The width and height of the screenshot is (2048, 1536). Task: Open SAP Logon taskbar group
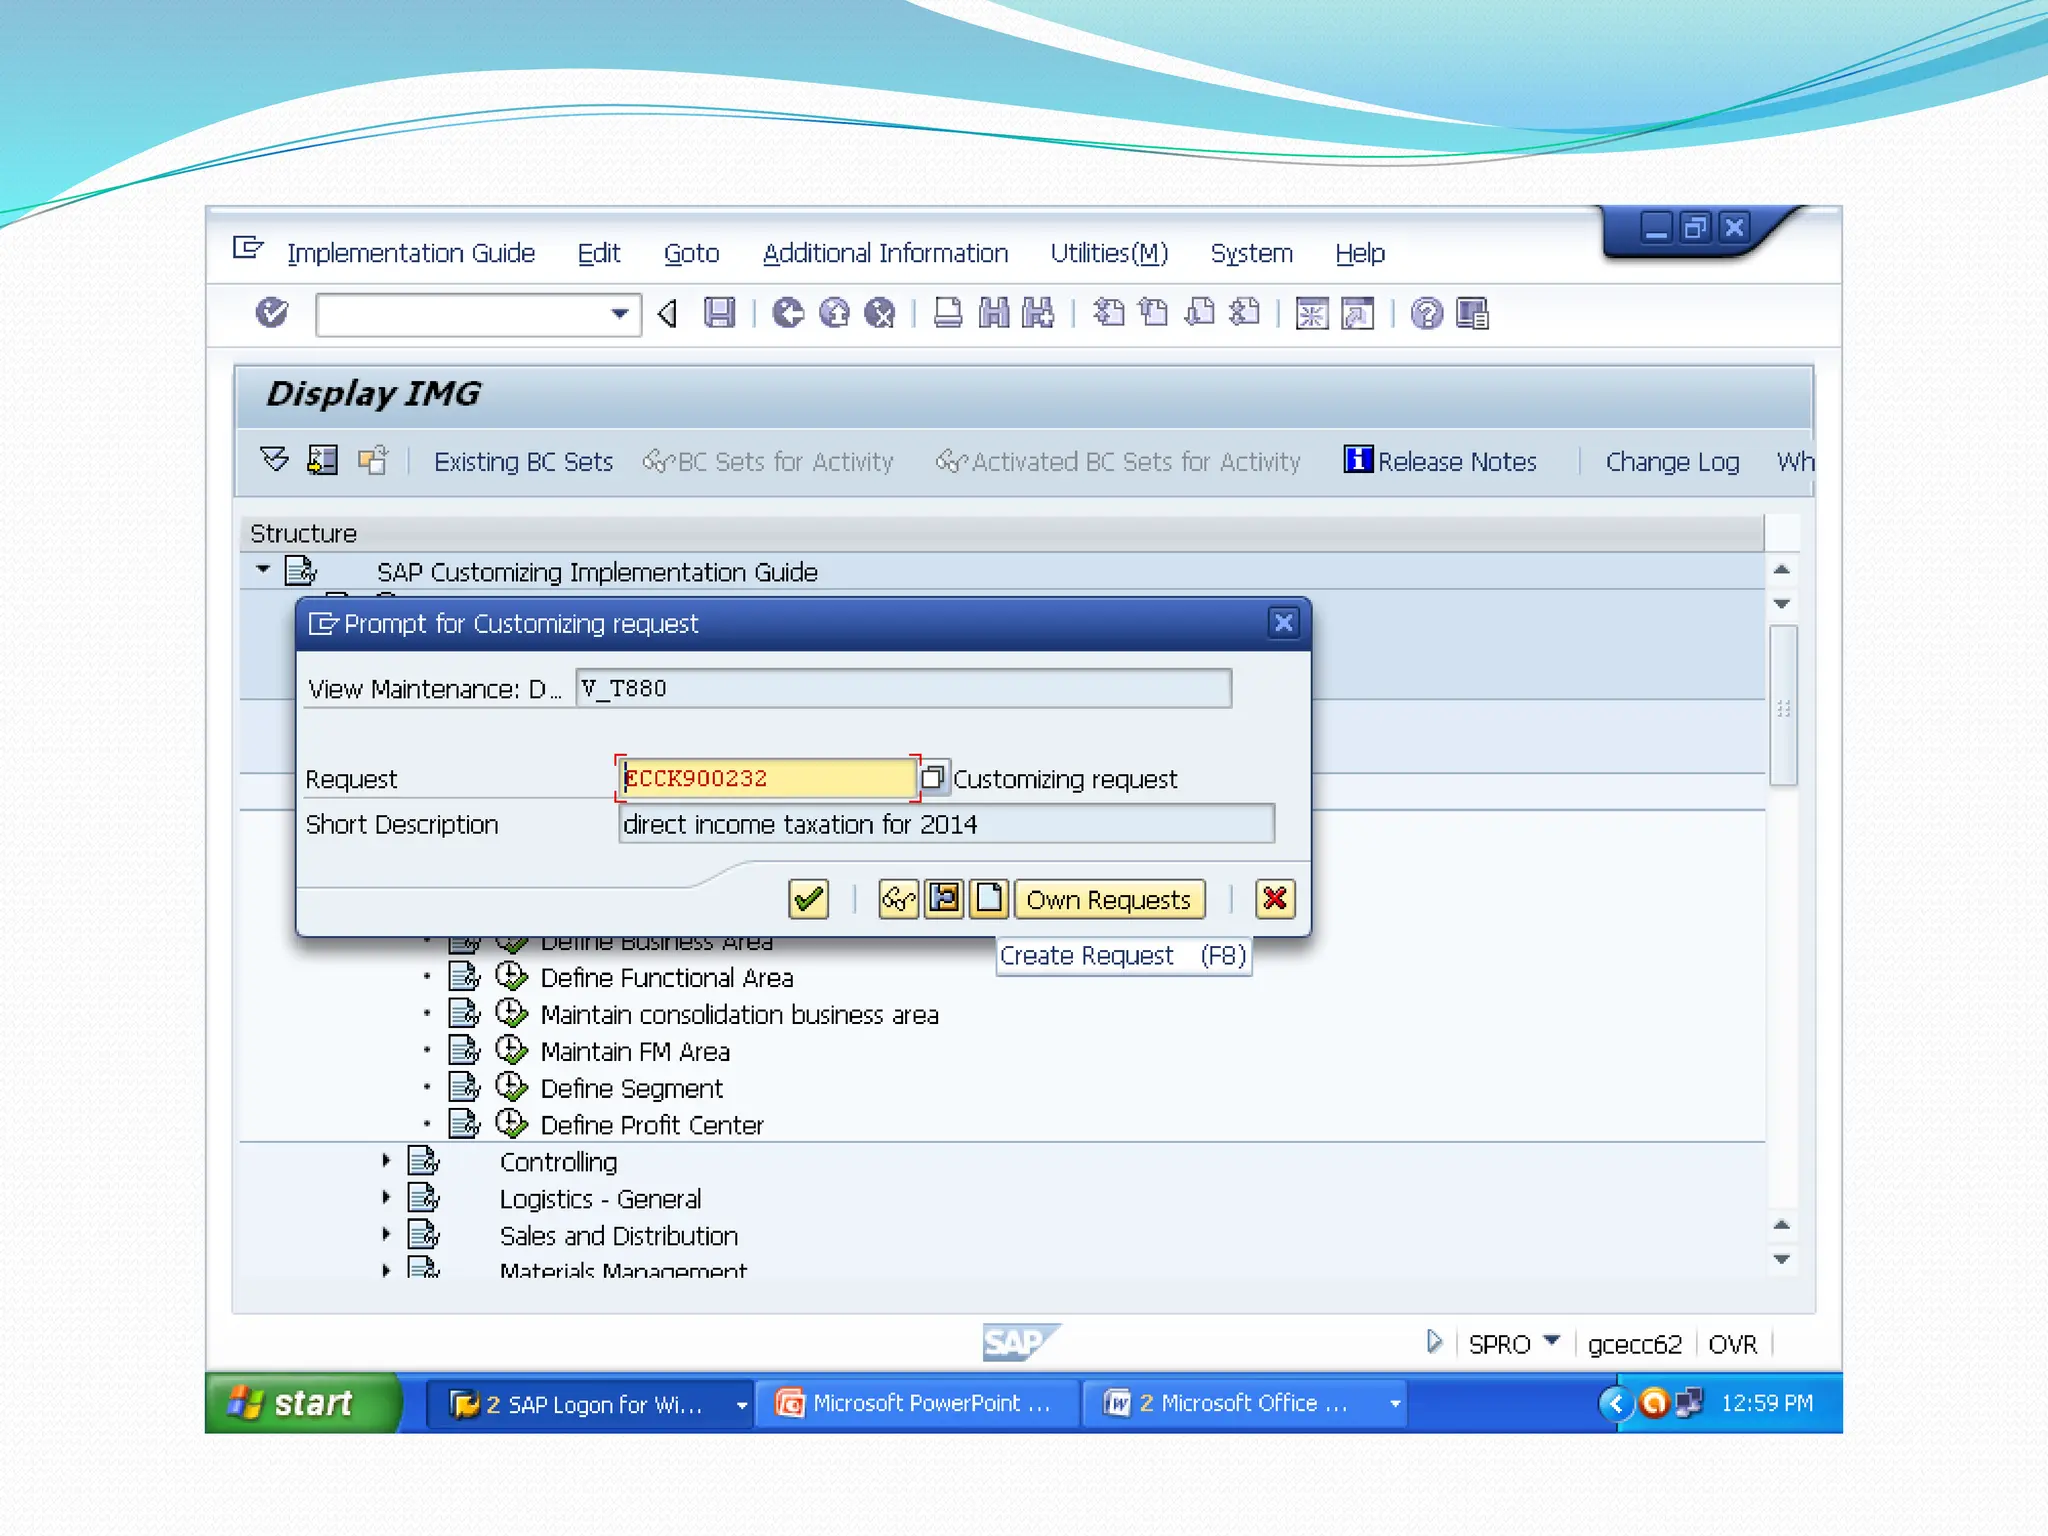click(x=590, y=1403)
